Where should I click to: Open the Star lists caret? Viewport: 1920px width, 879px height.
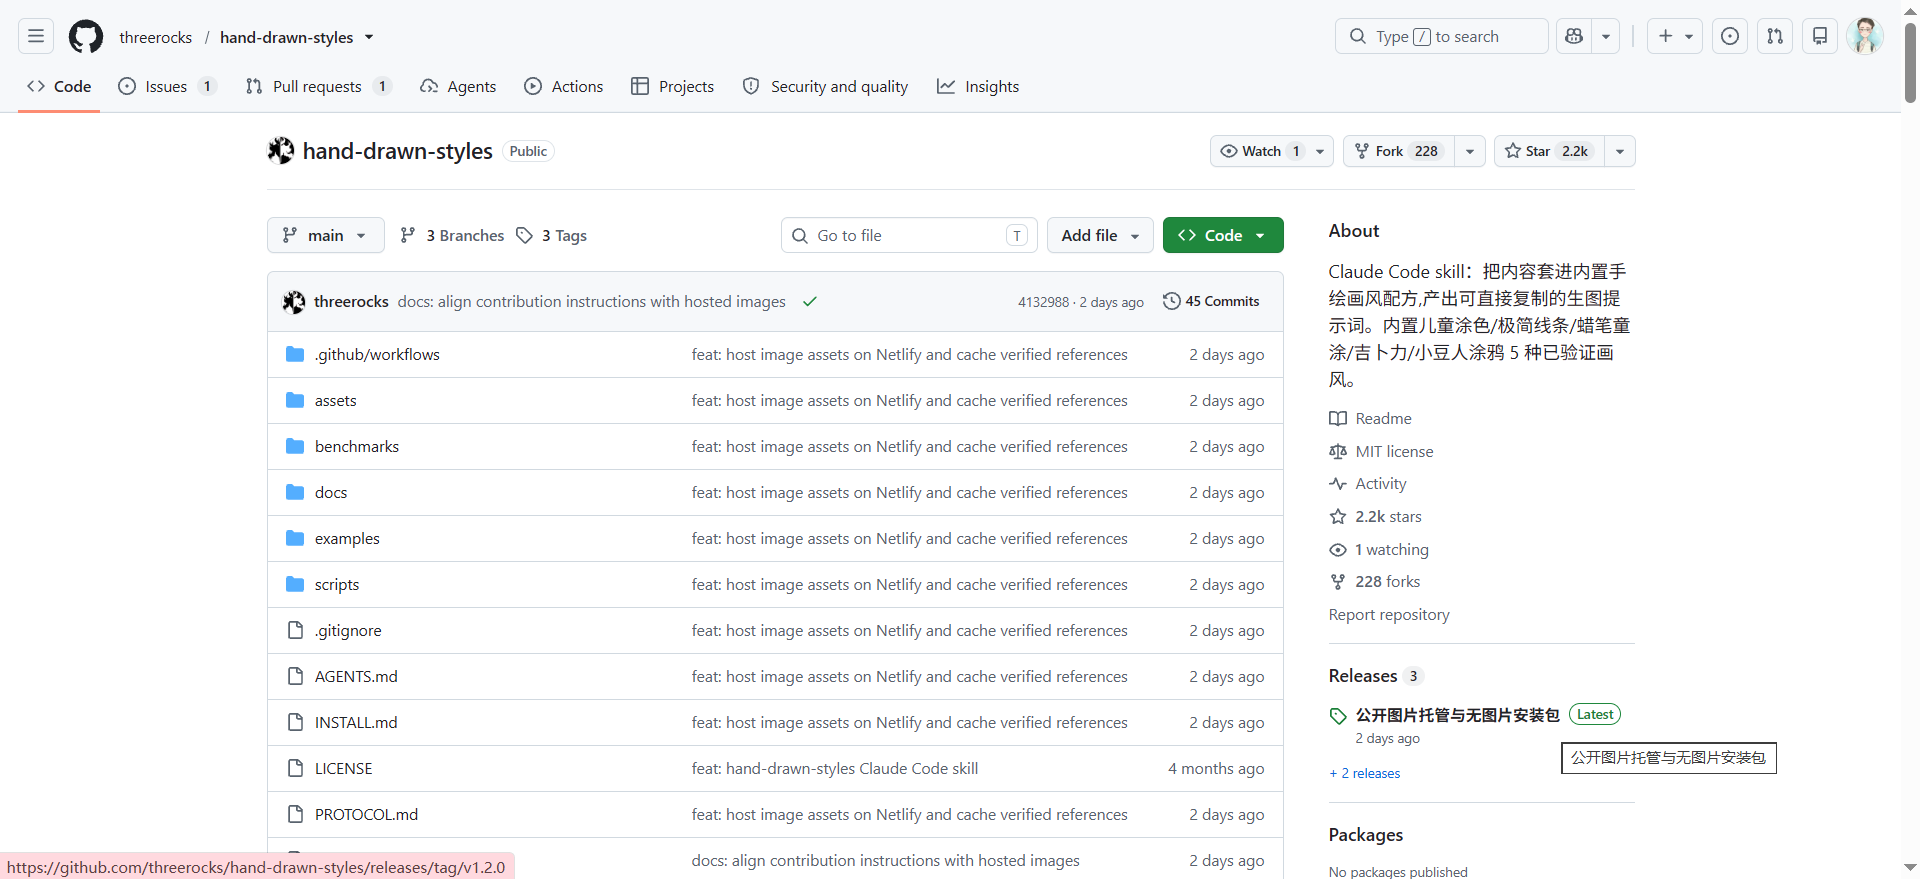1620,151
